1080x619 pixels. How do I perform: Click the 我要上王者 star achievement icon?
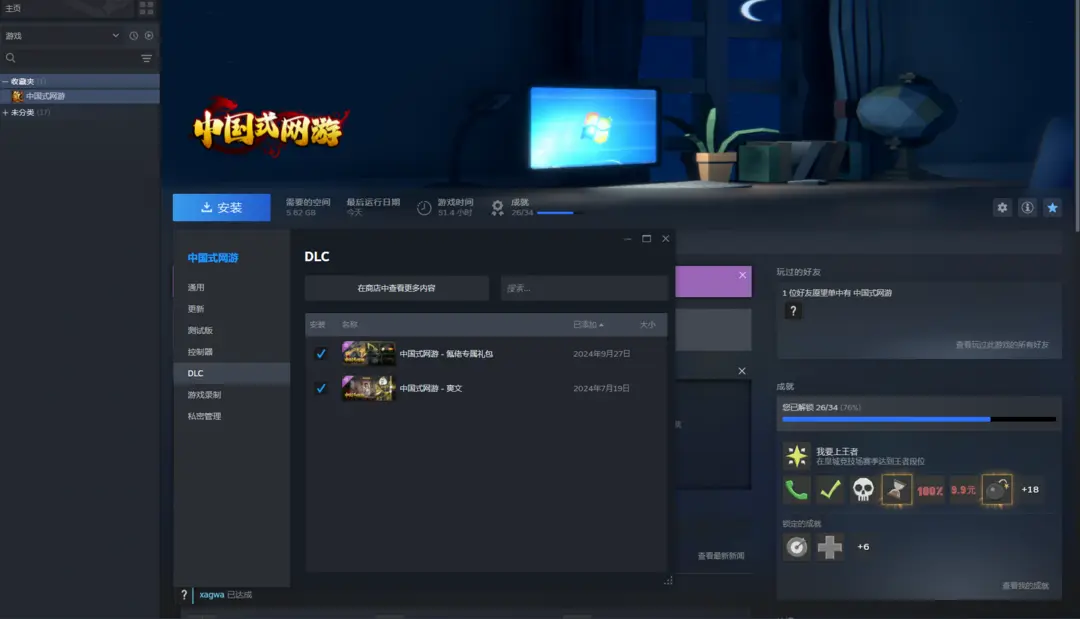tap(796, 455)
